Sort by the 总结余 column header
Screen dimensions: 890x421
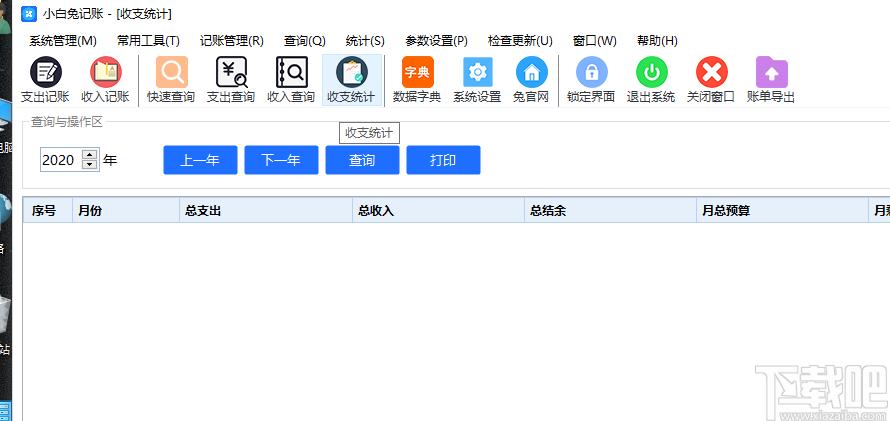point(610,210)
